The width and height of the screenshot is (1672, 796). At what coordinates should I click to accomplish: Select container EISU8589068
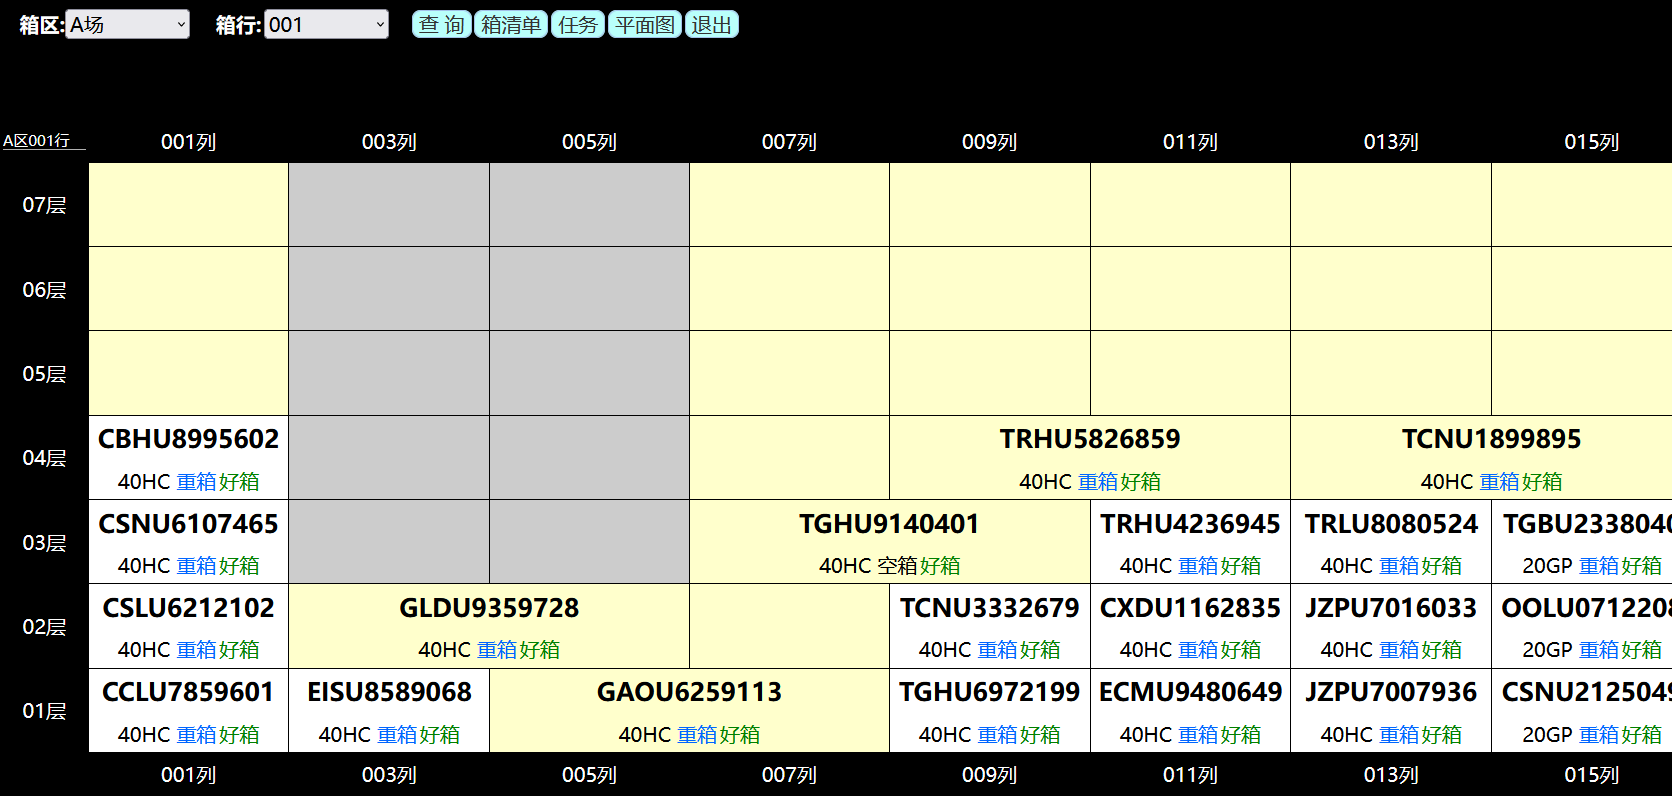pos(389,692)
